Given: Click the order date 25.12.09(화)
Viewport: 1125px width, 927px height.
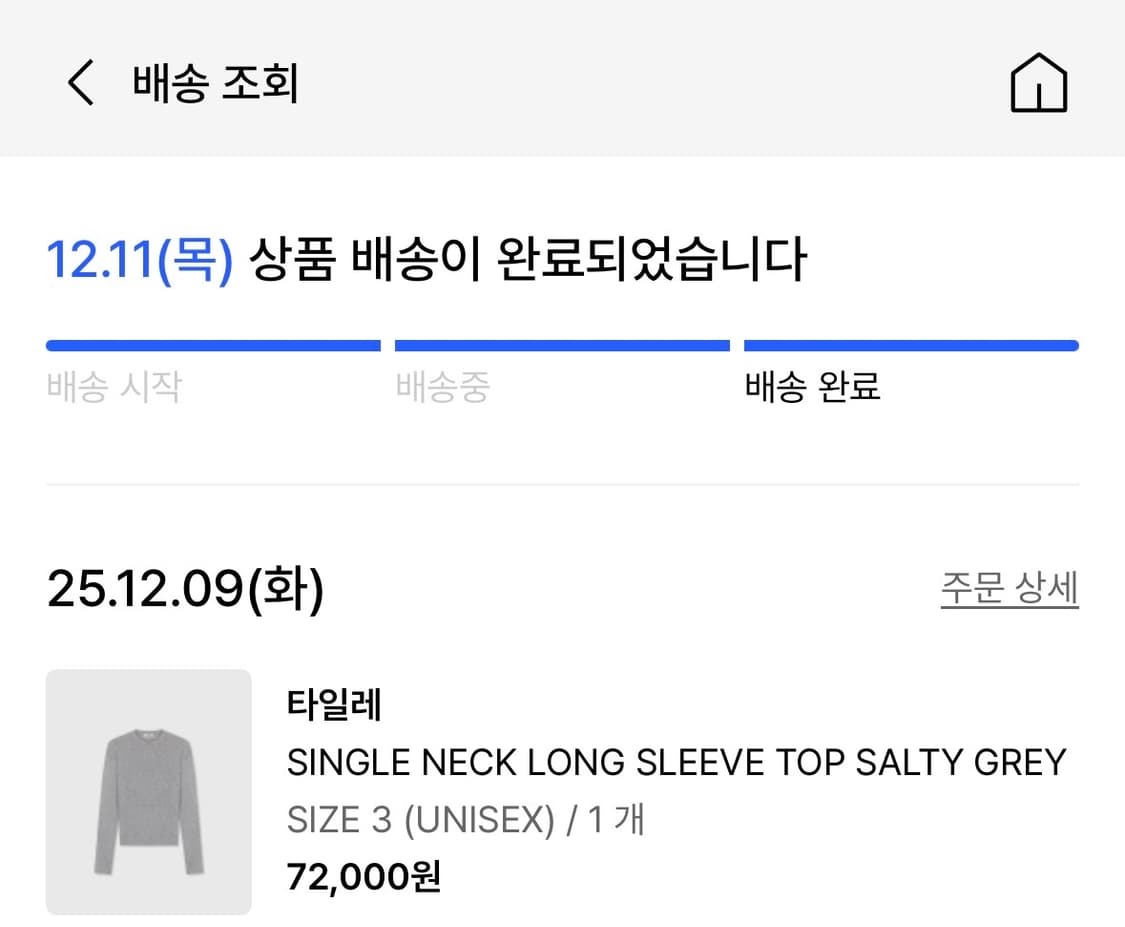Looking at the screenshot, I should point(185,590).
